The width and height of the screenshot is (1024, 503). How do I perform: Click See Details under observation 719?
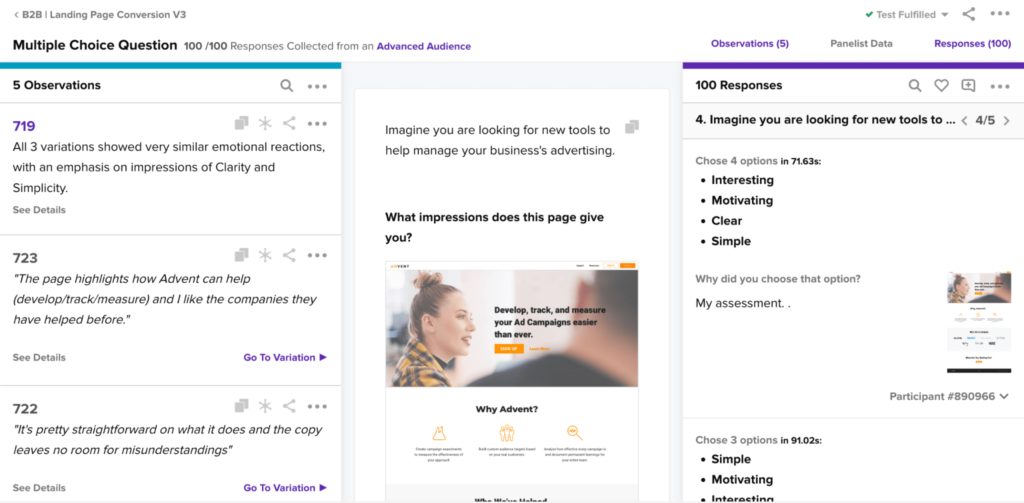point(39,210)
